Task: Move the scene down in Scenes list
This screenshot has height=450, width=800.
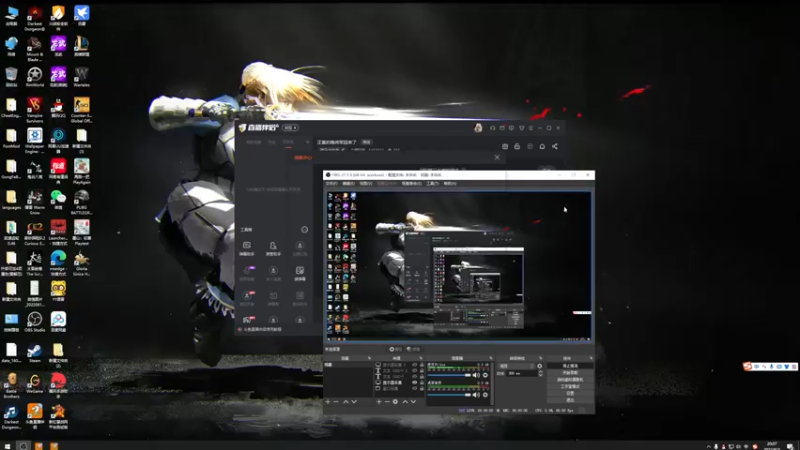Action: click(354, 402)
